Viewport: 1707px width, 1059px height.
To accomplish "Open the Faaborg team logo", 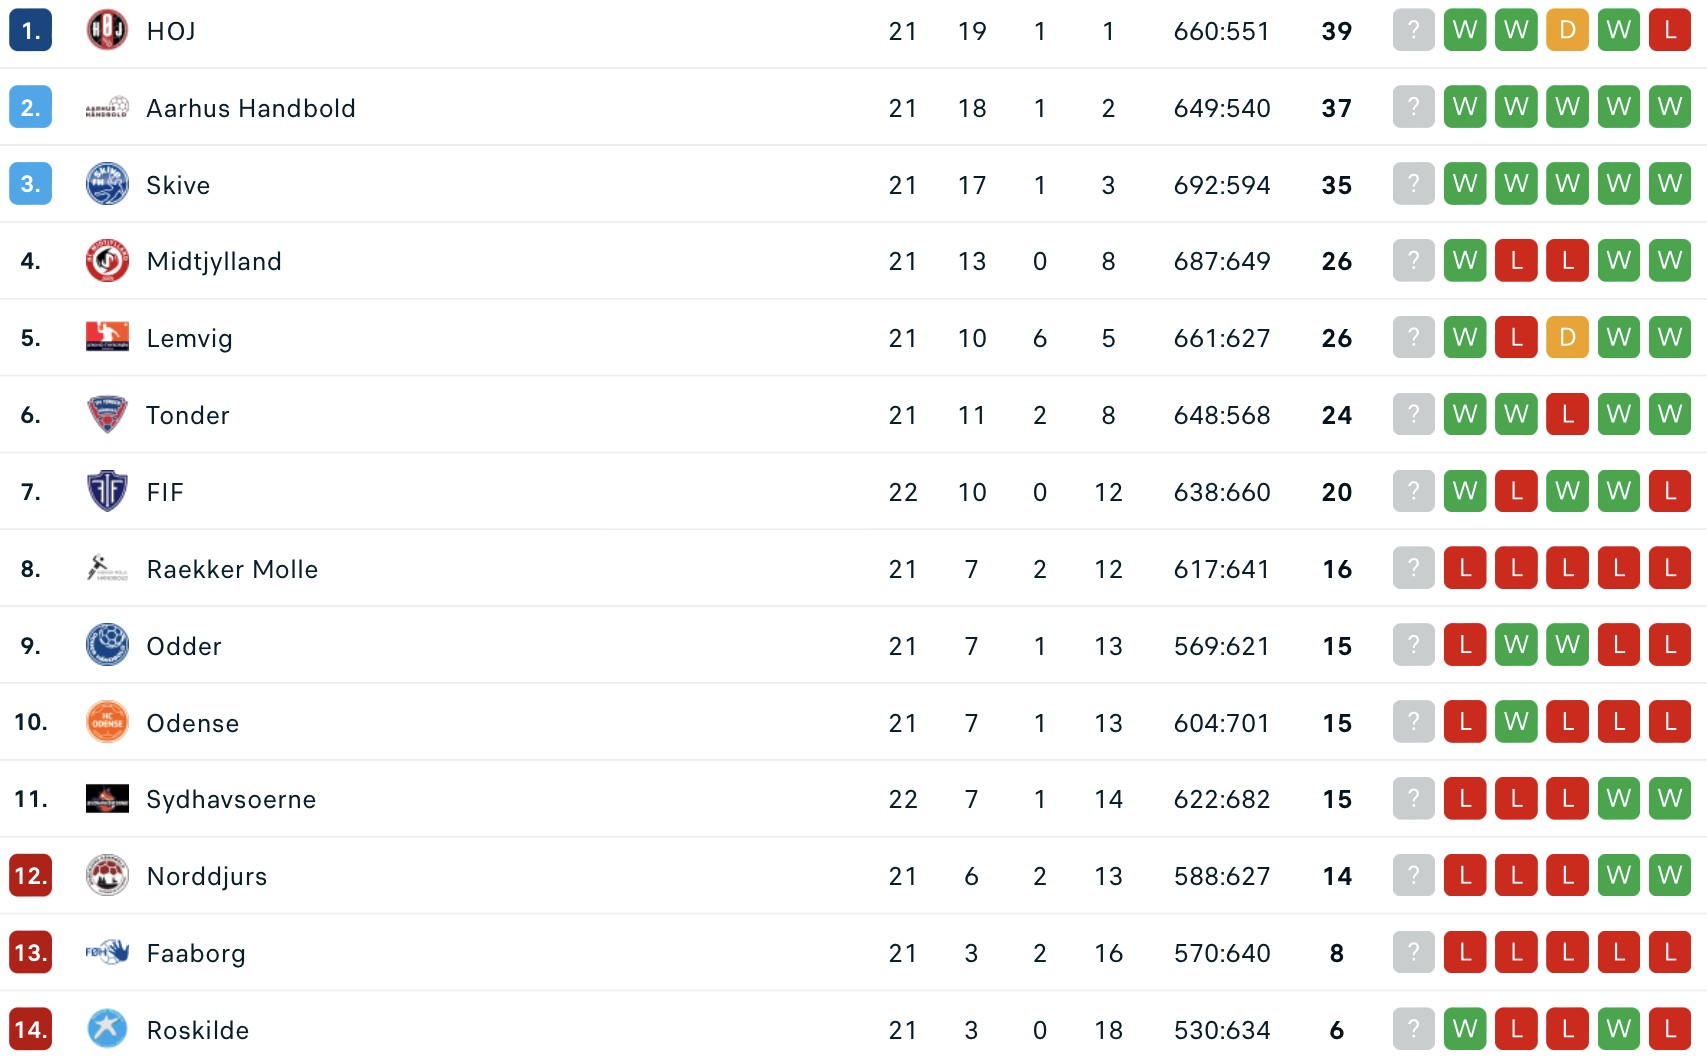I will pyautogui.click(x=107, y=952).
